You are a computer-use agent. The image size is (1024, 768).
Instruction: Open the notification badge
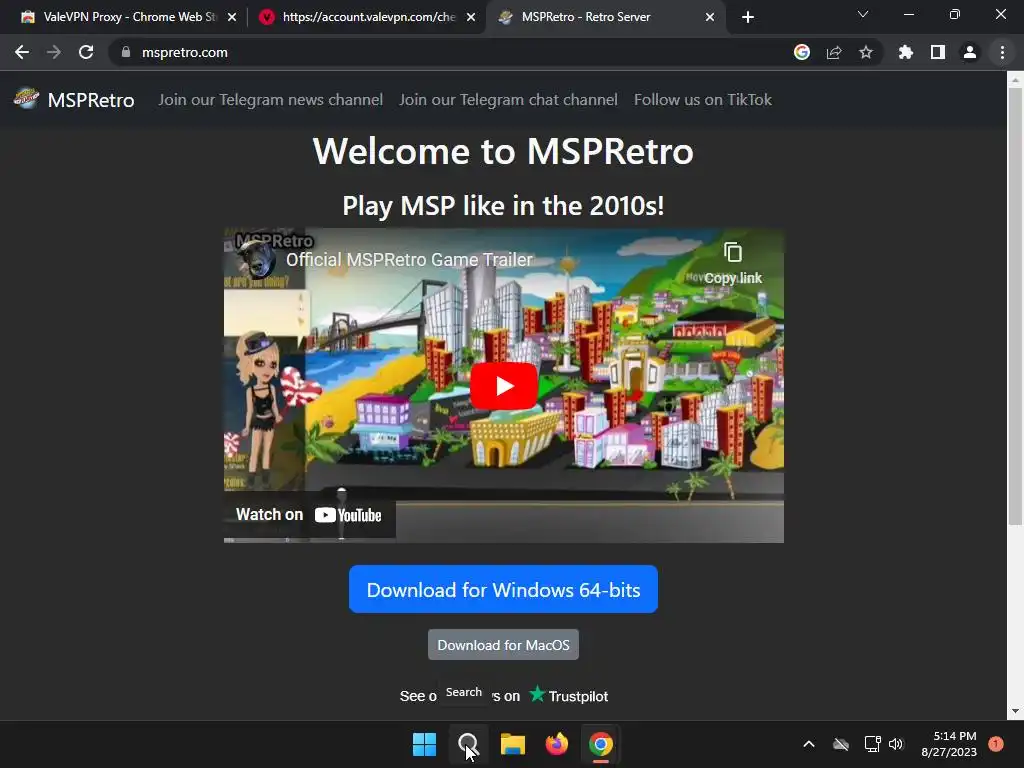point(996,743)
